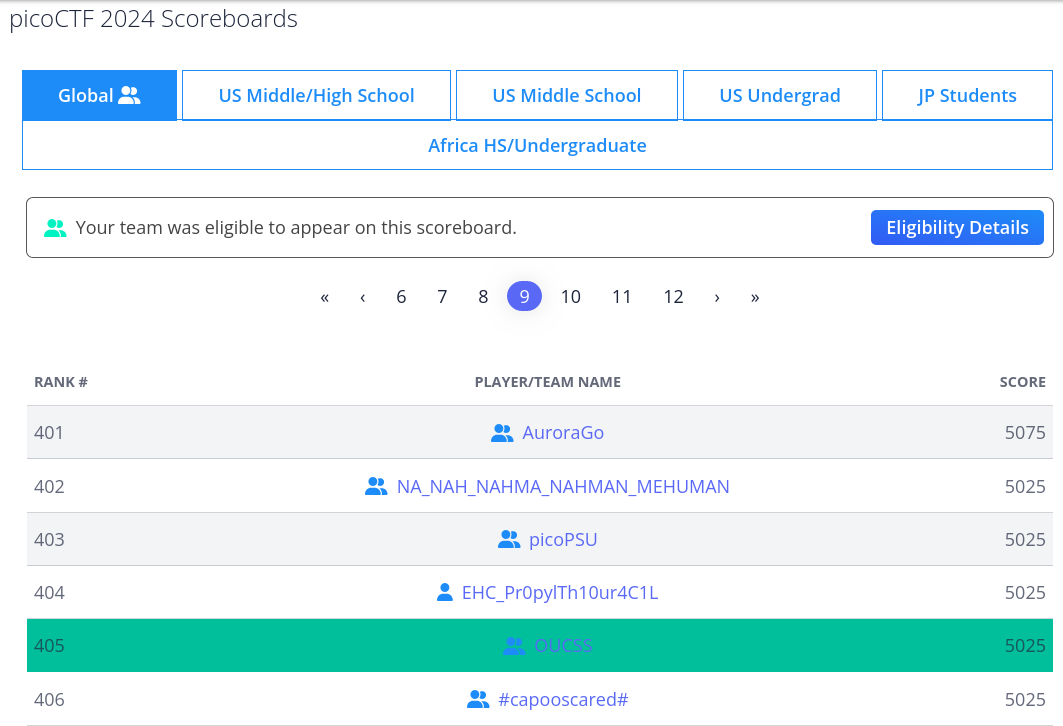Screen dimensions: 1063x726
Task: Go to previous page with ‹ arrow
Action: coord(363,297)
